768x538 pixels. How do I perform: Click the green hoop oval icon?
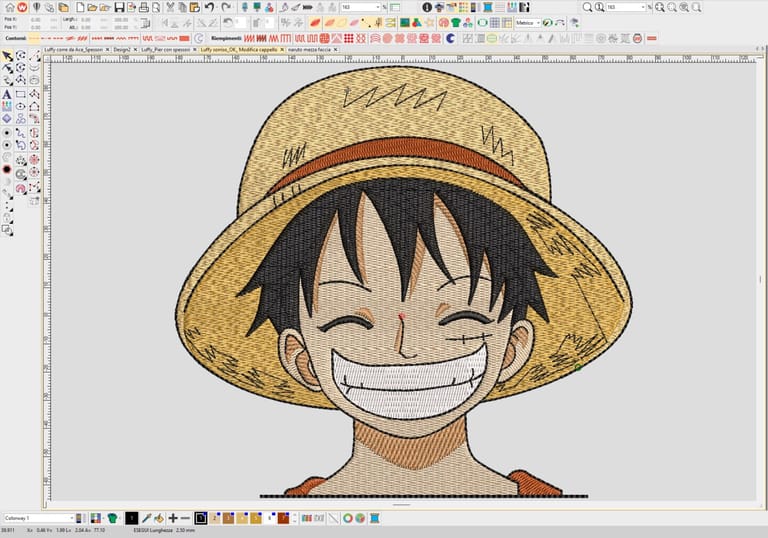482,23
